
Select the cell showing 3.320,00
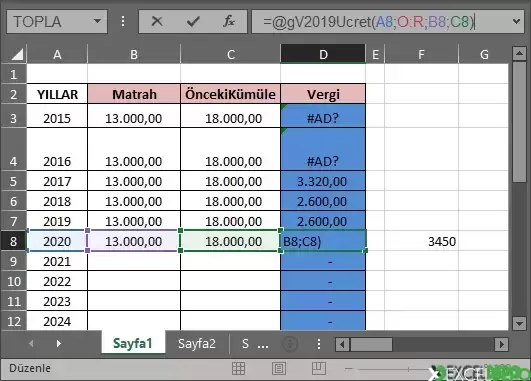323,181
